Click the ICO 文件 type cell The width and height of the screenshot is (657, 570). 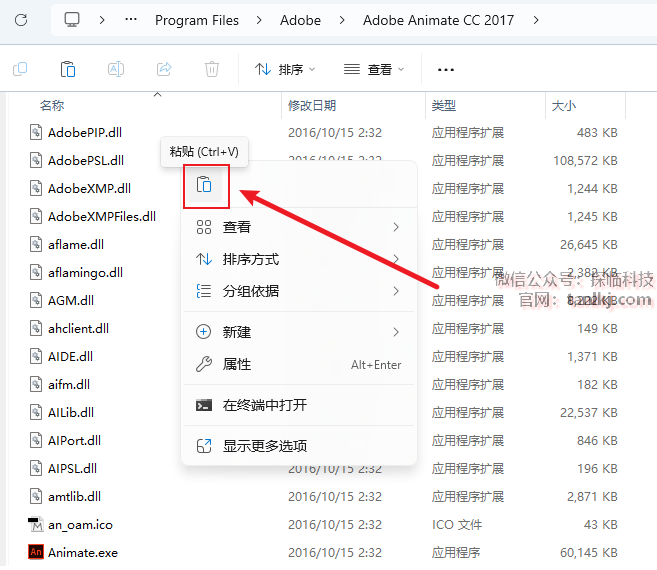pos(457,525)
